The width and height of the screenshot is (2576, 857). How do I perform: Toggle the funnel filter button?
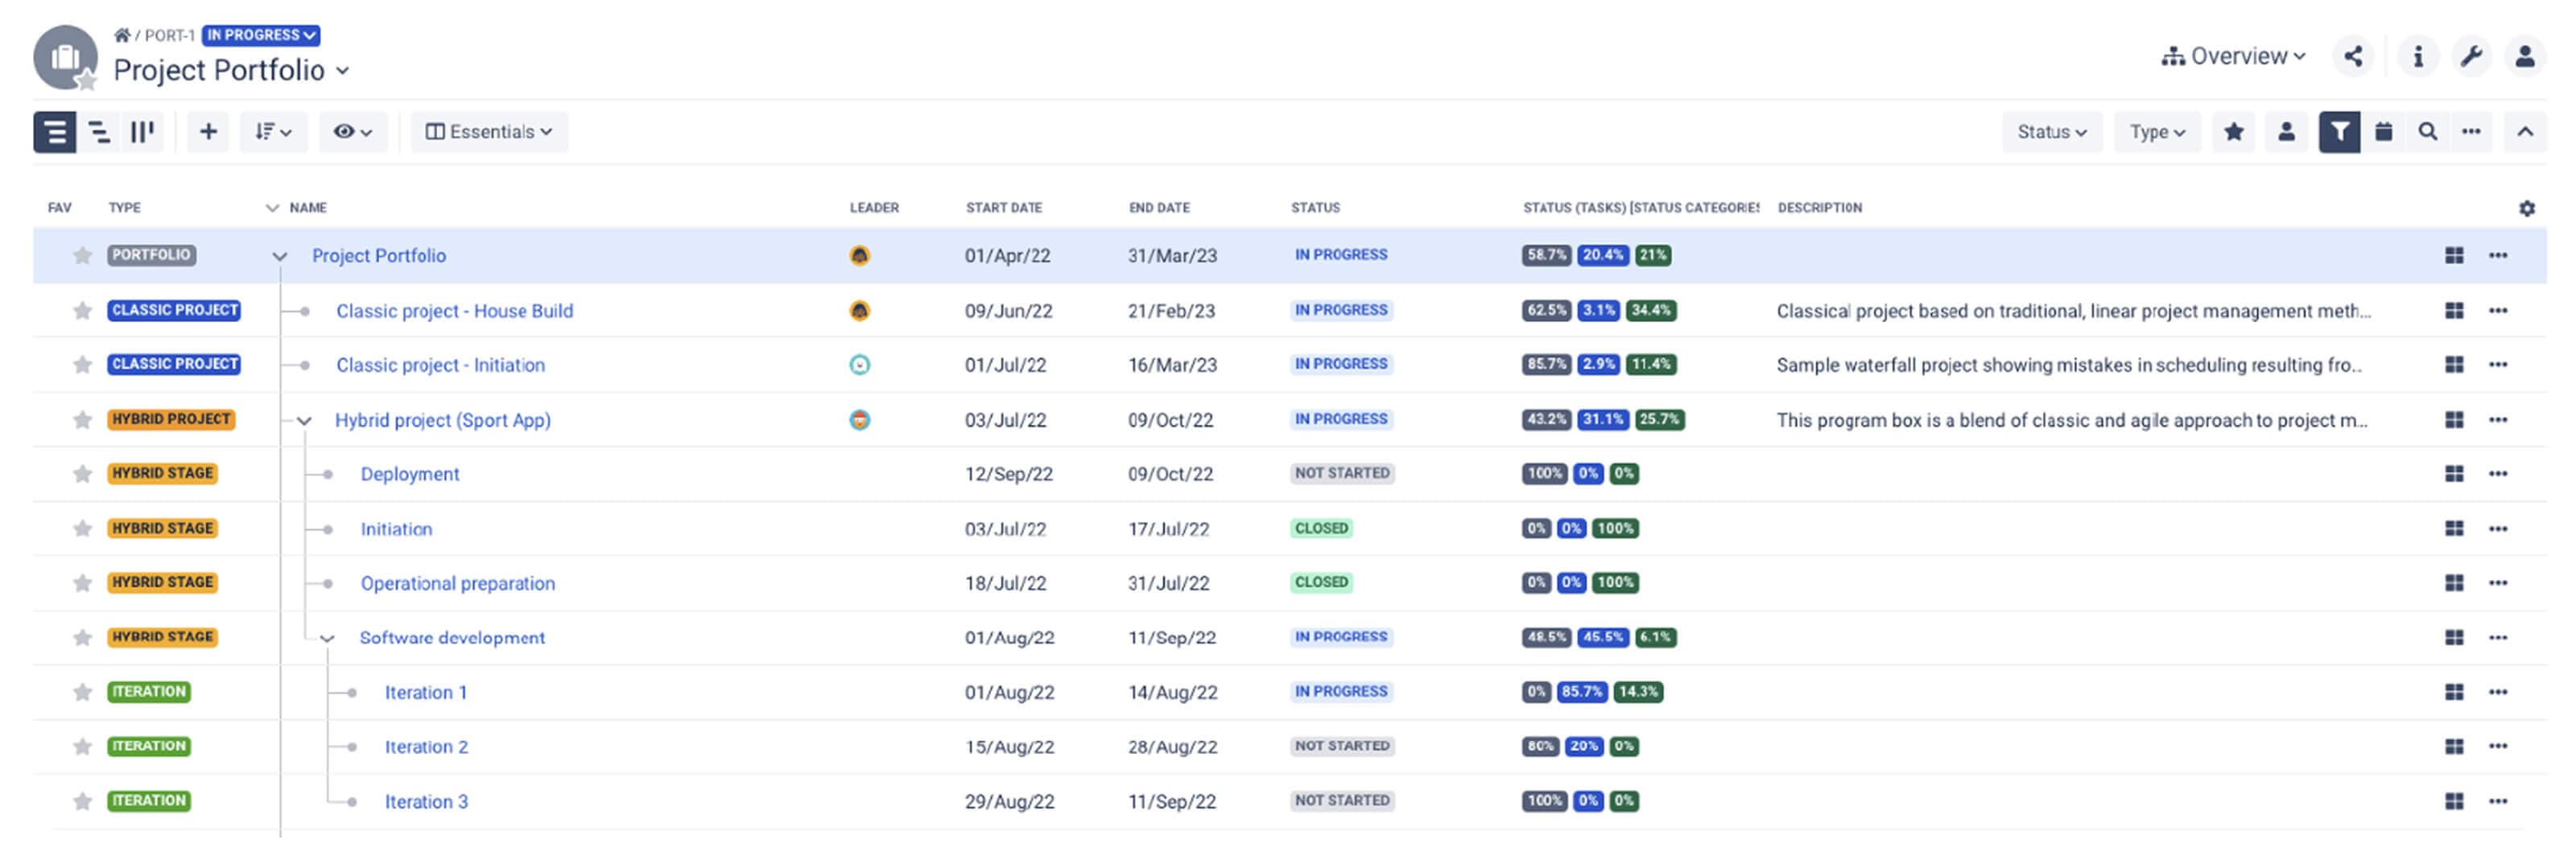[x=2339, y=132]
